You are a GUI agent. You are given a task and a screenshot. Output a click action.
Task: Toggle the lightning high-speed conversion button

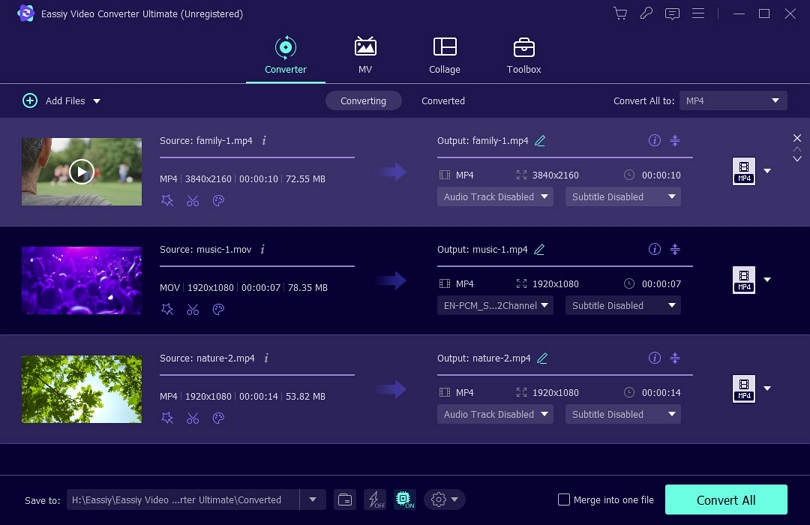point(374,500)
